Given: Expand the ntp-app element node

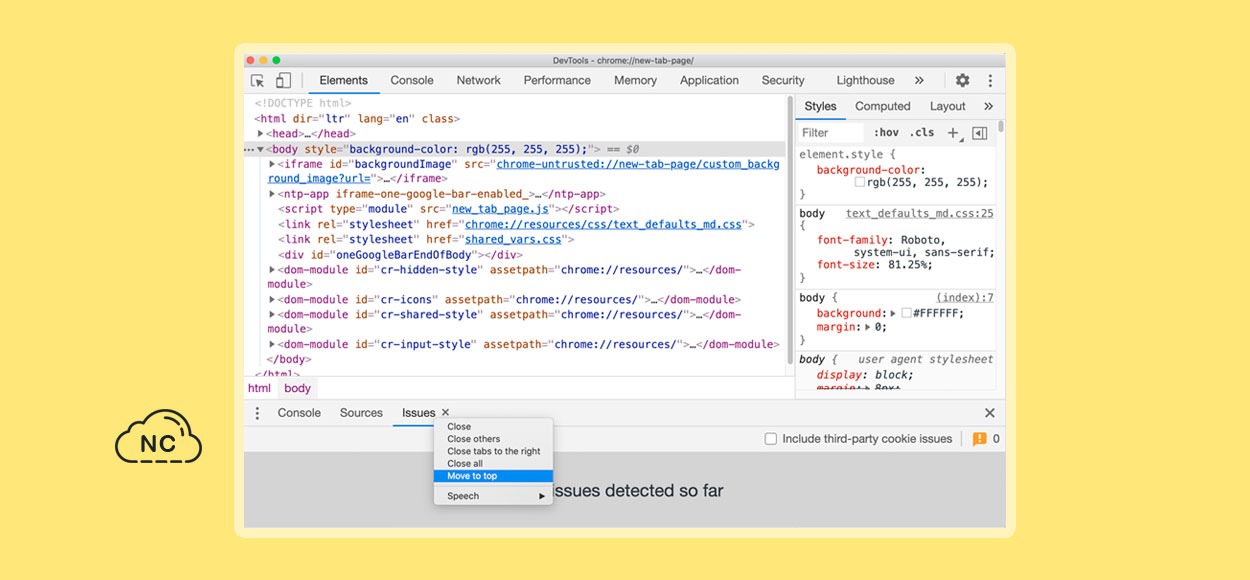Looking at the screenshot, I should coord(273,194).
